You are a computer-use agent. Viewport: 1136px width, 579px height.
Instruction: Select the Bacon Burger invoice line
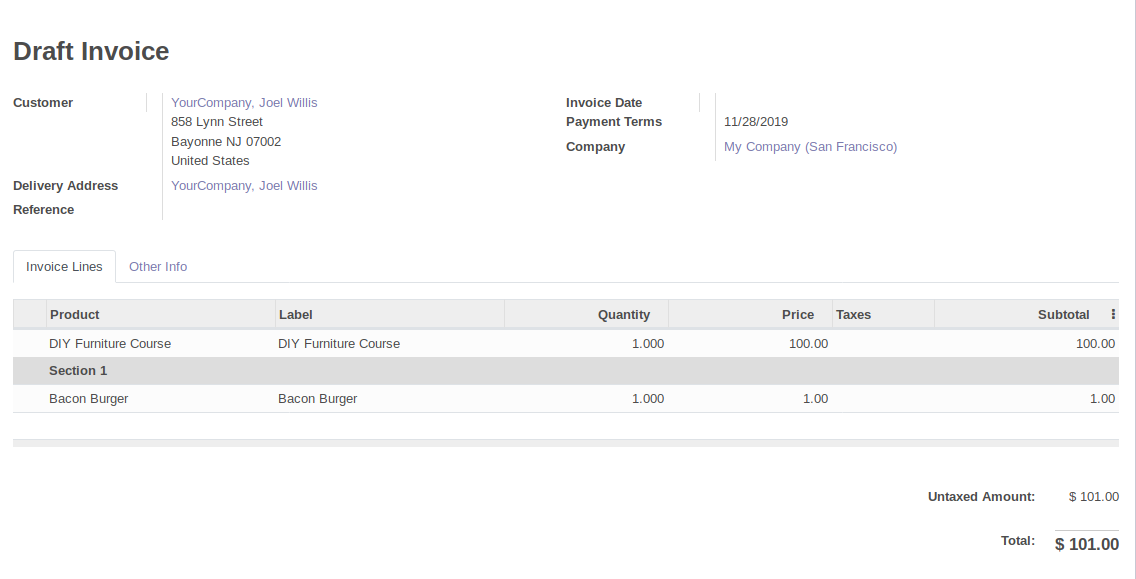89,398
